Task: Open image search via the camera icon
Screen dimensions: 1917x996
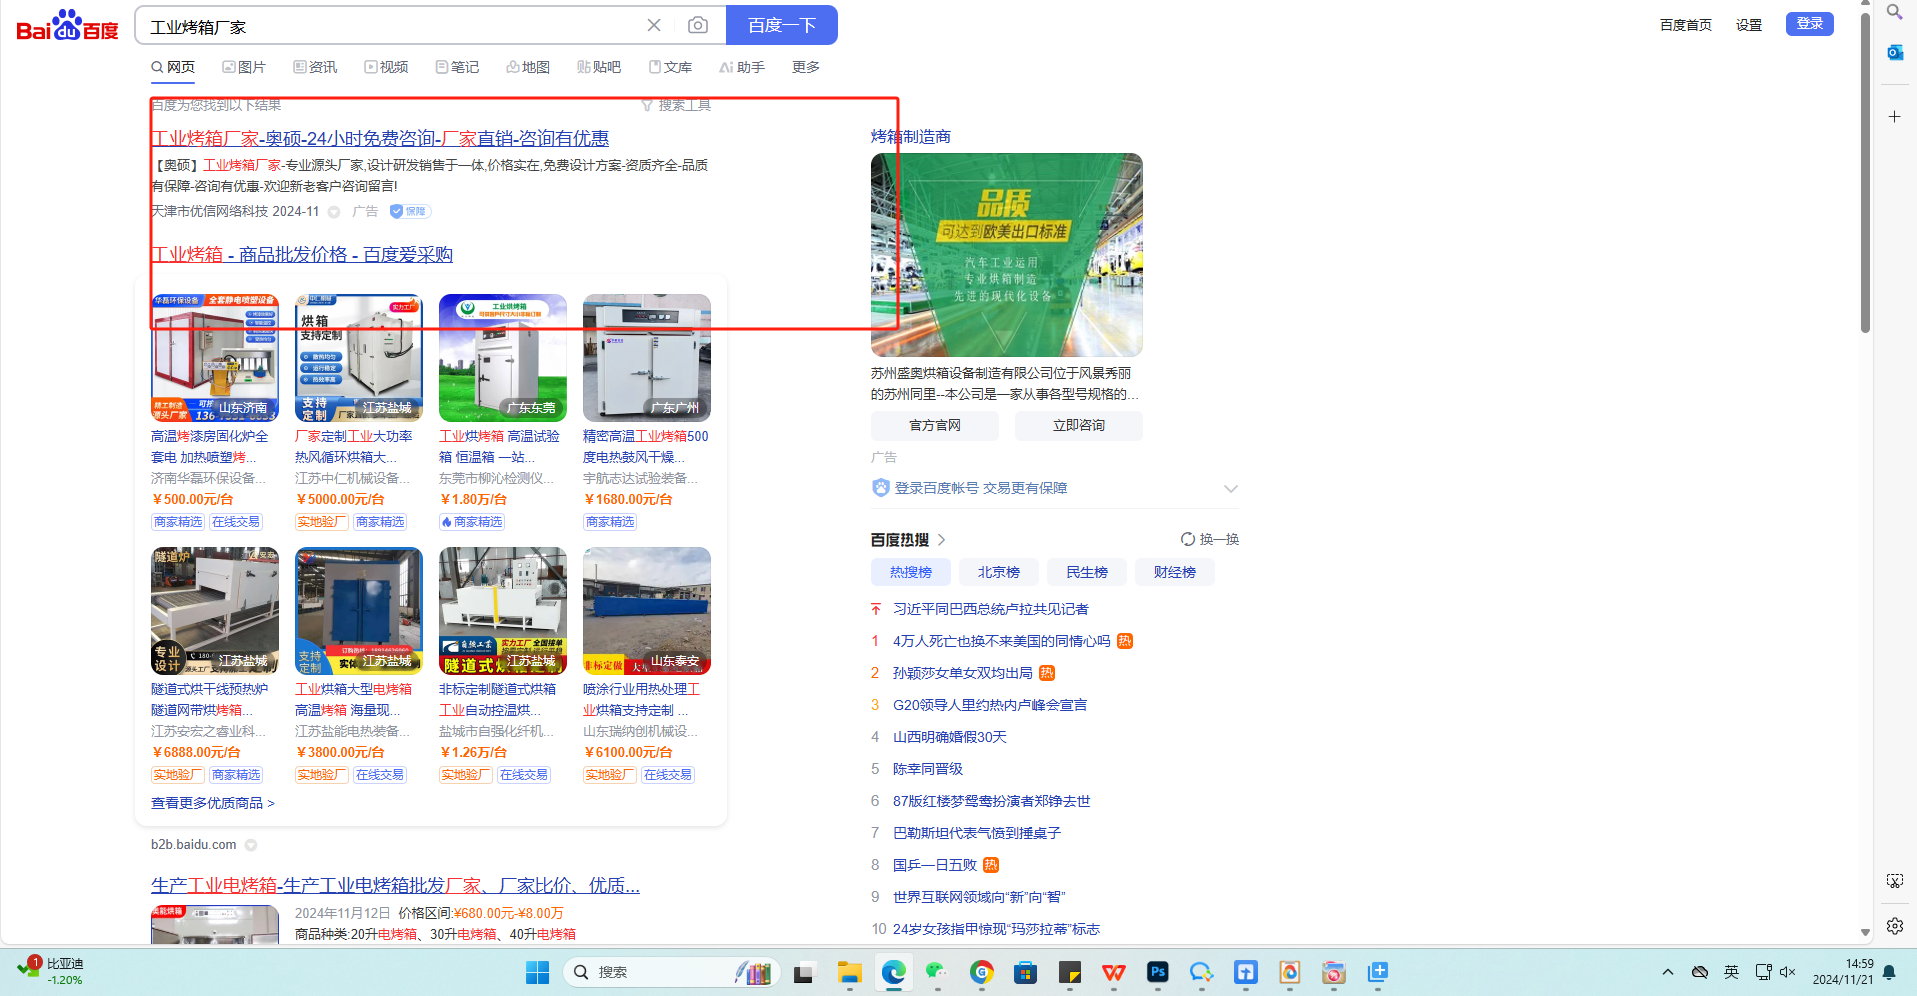Action: point(698,25)
